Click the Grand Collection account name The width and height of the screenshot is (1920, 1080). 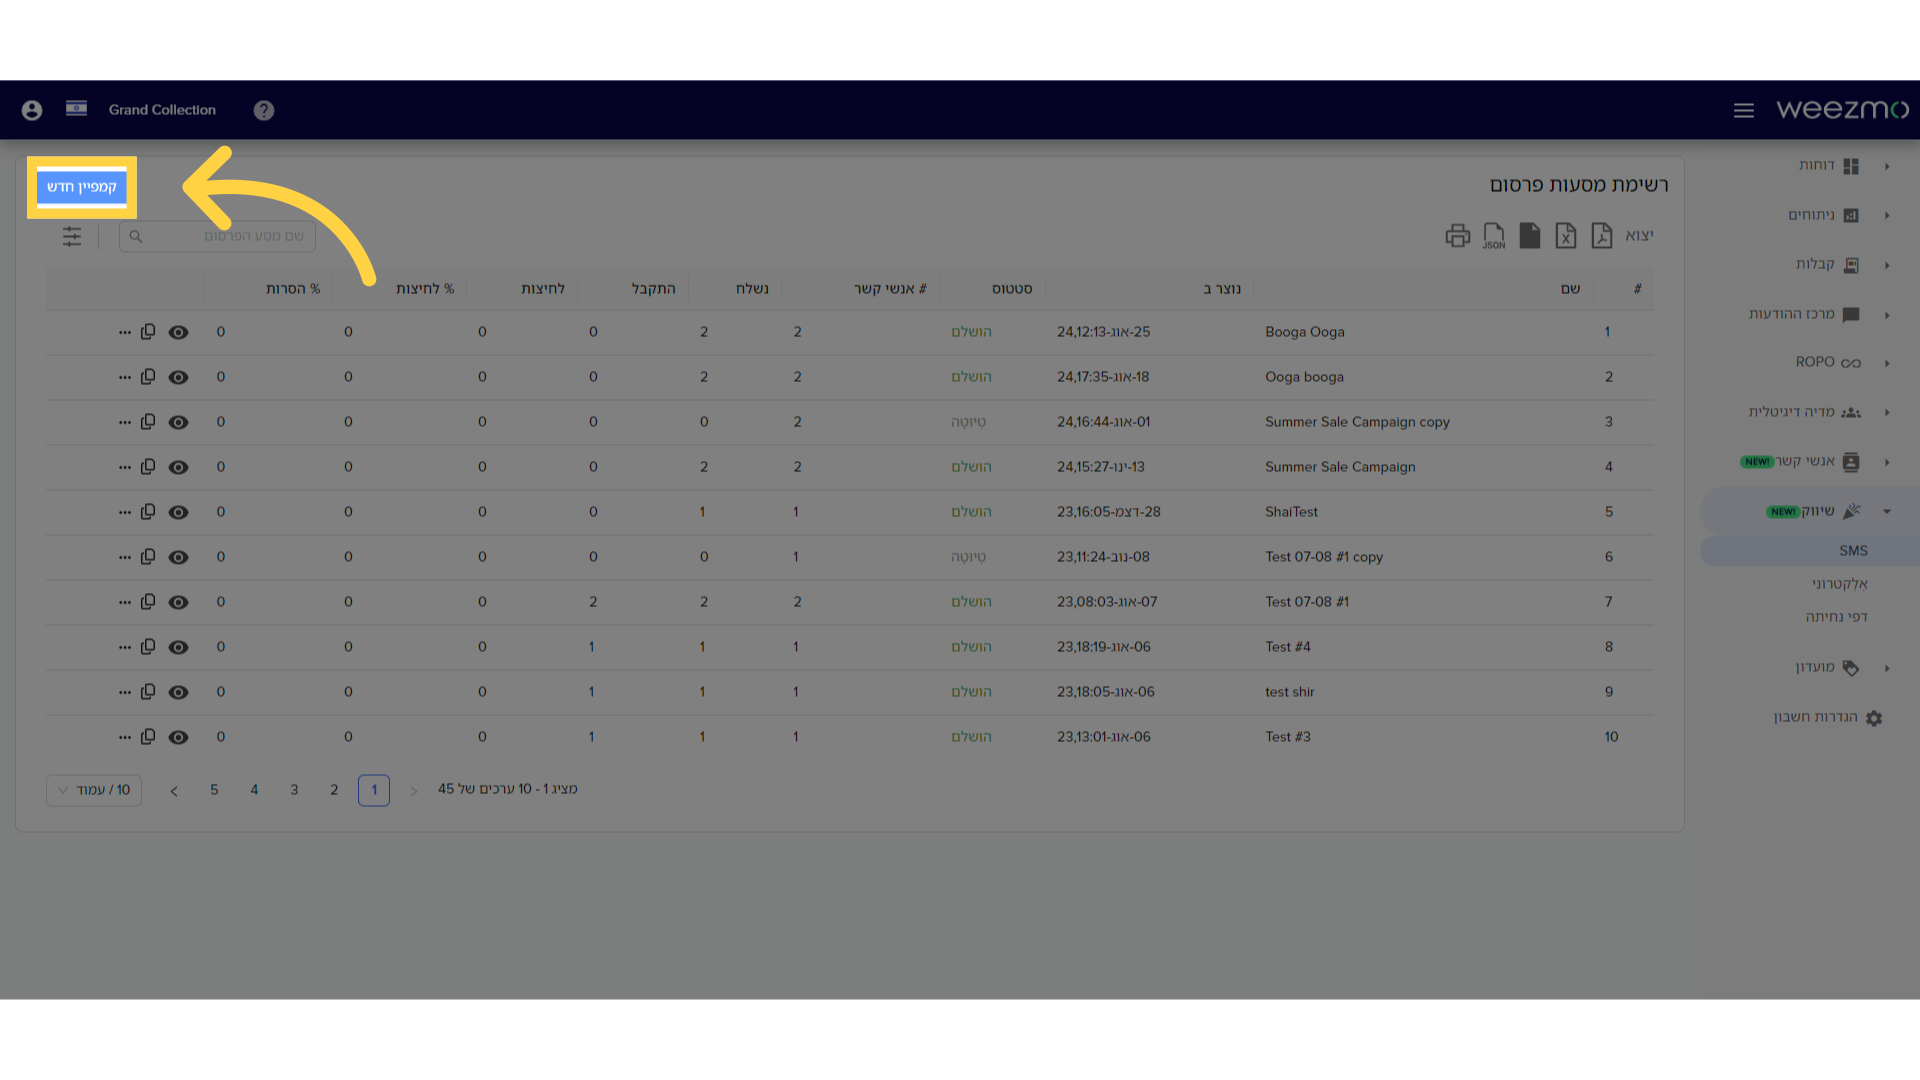pos(162,110)
